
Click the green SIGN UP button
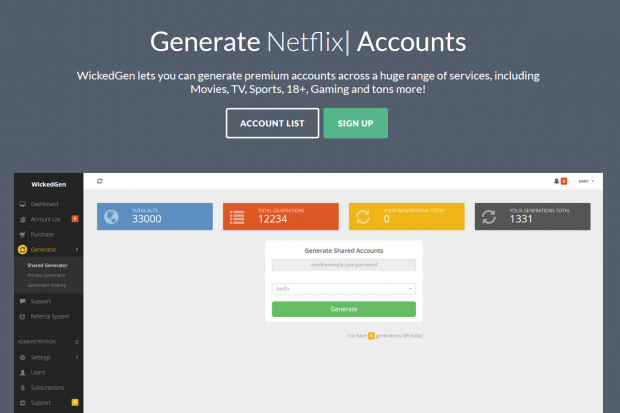[x=355, y=123]
